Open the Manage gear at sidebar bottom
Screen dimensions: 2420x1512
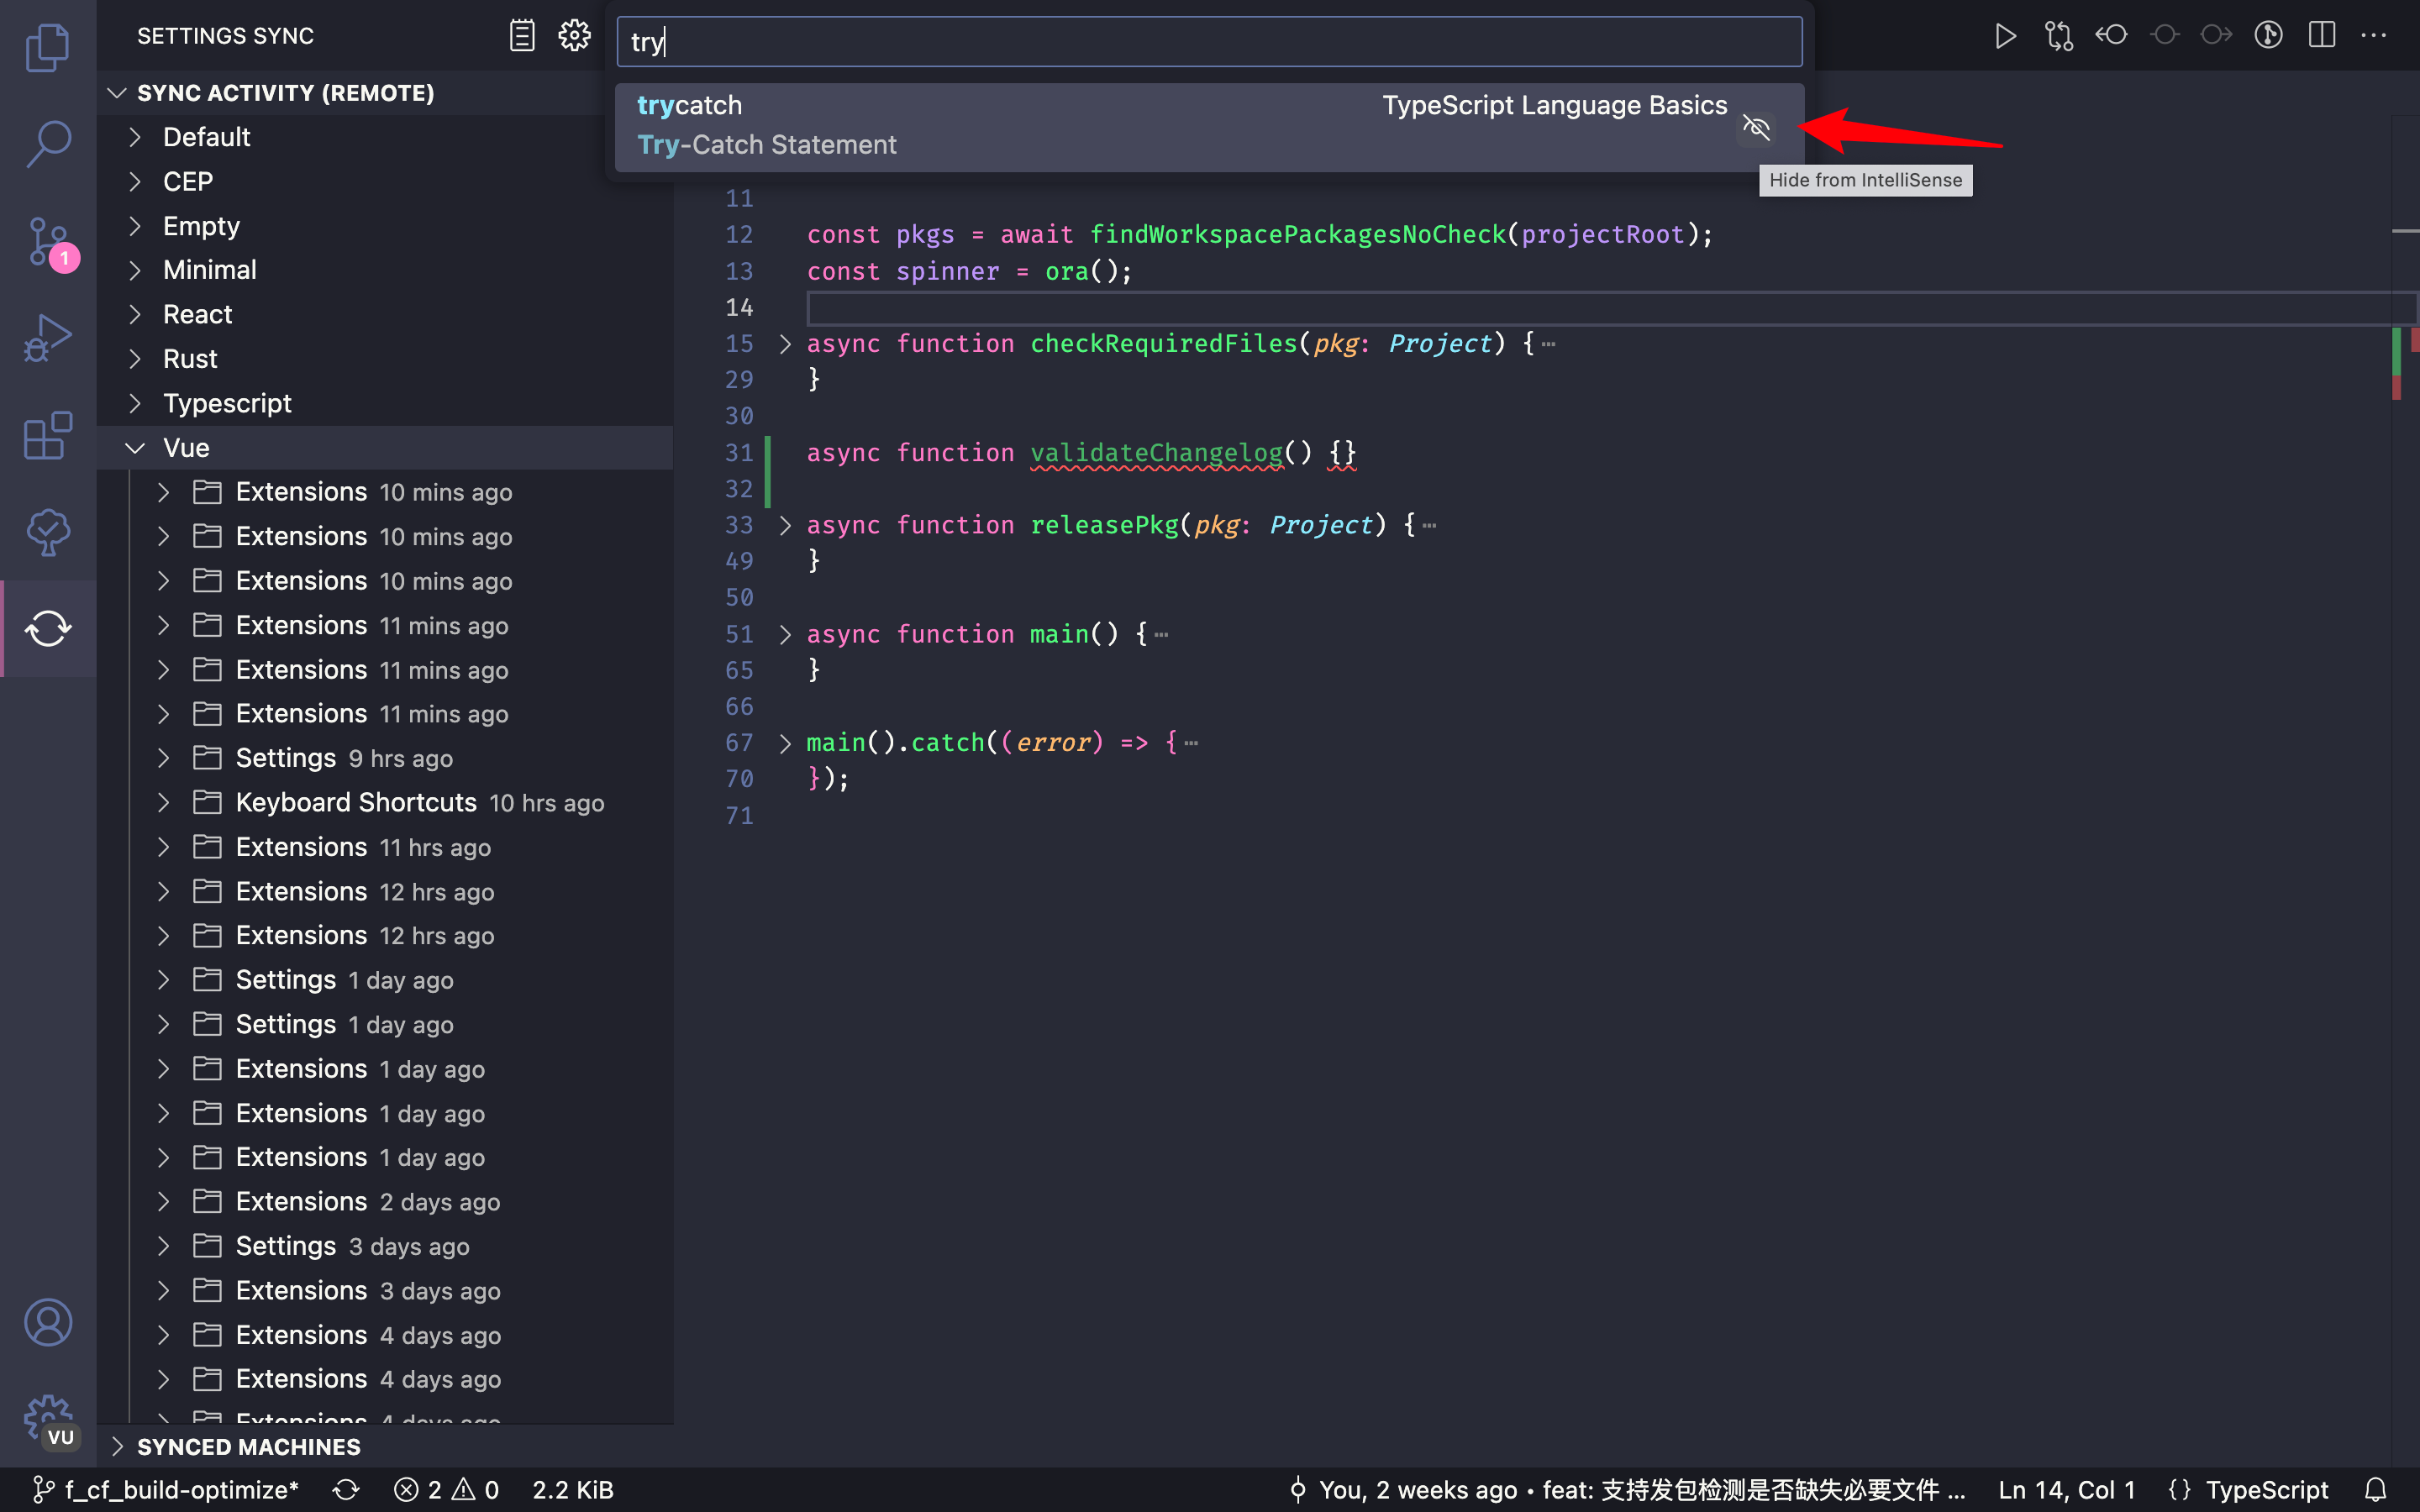[47, 1417]
